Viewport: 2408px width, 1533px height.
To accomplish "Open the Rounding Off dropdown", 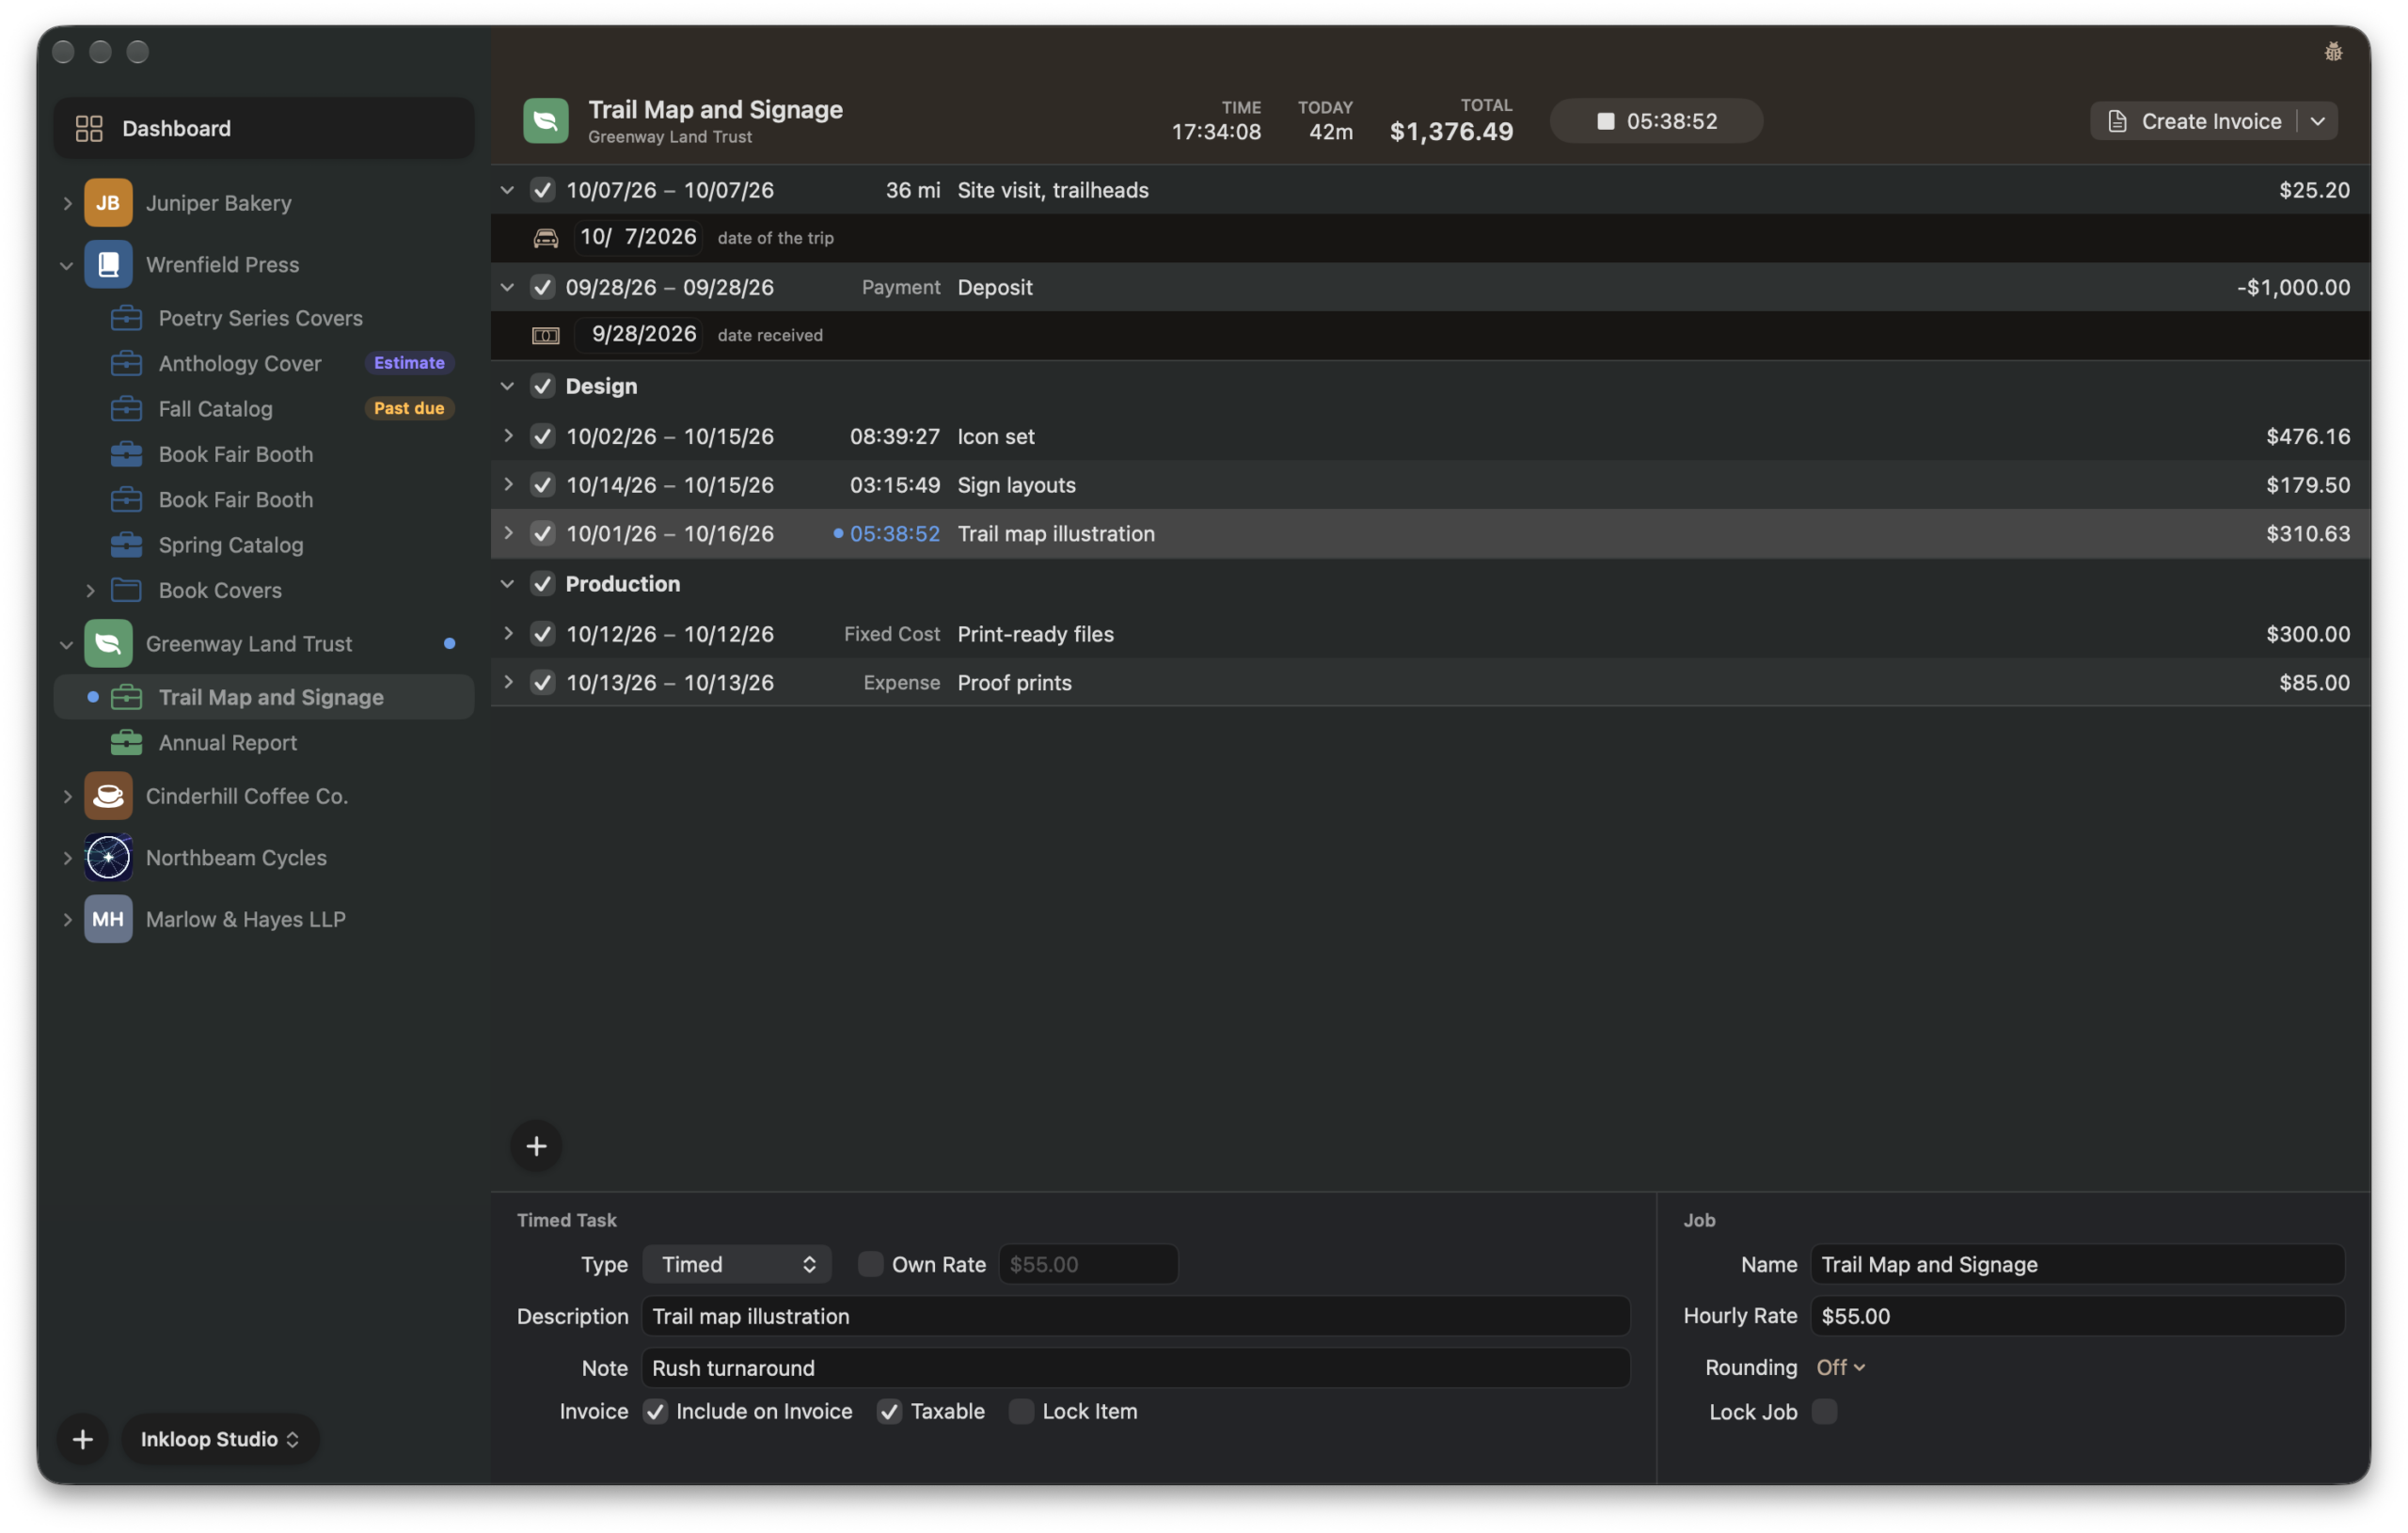I will 1840,1367.
